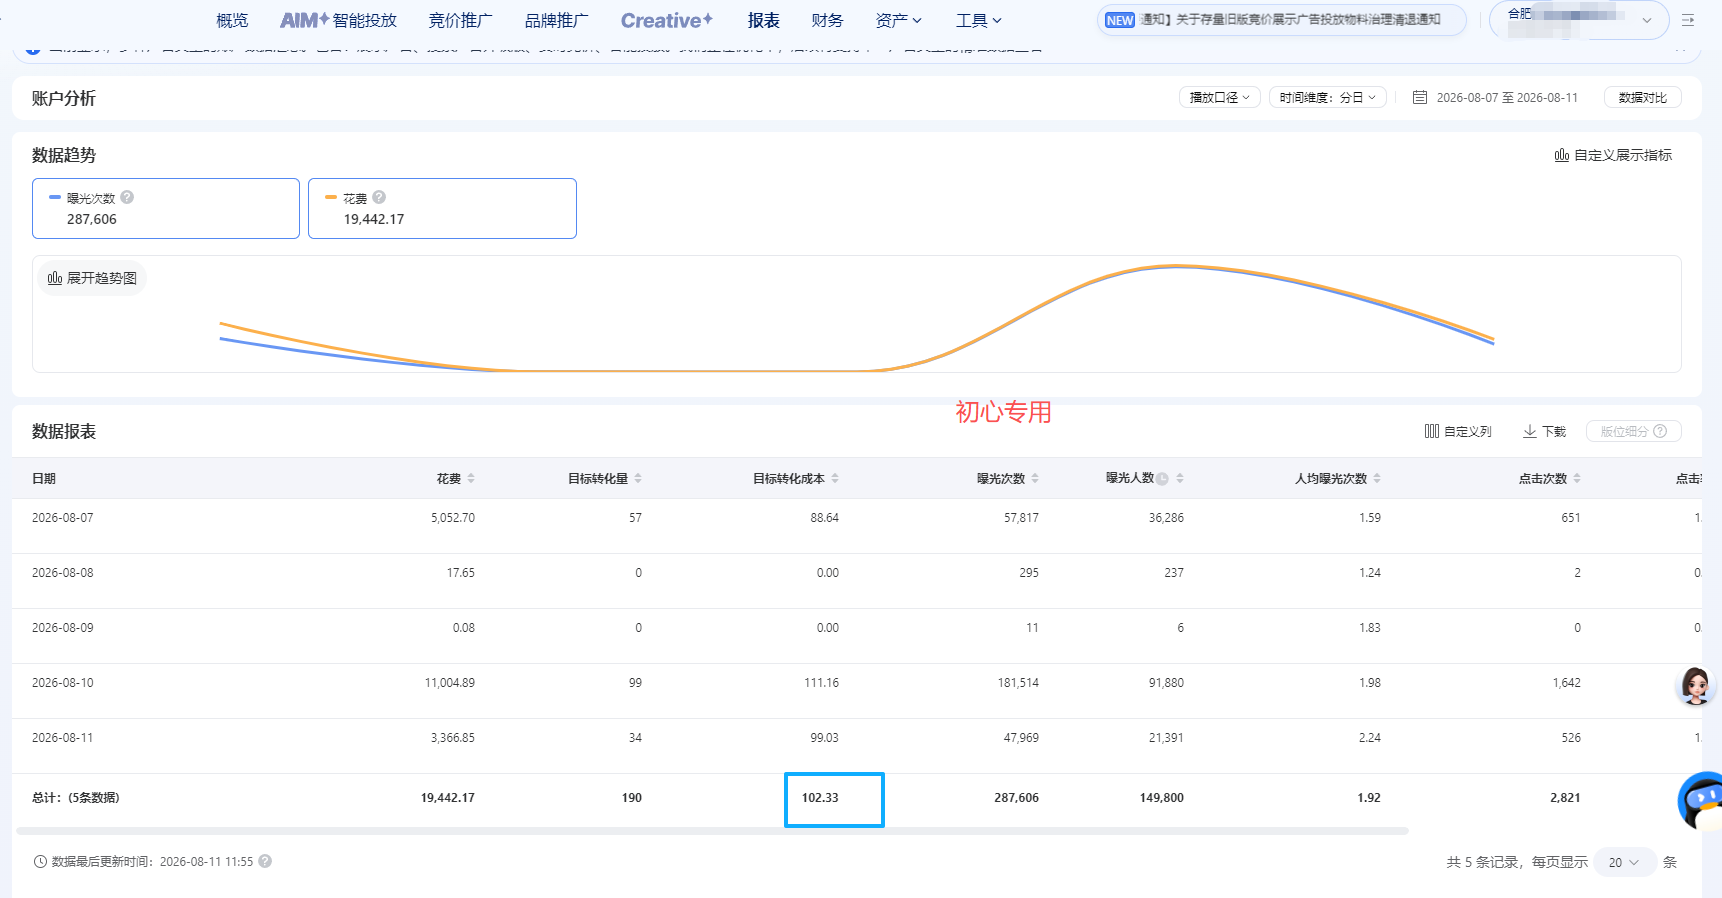Click the collapse sidebar icon at top right
The height and width of the screenshot is (898, 1722).
pos(1688,20)
